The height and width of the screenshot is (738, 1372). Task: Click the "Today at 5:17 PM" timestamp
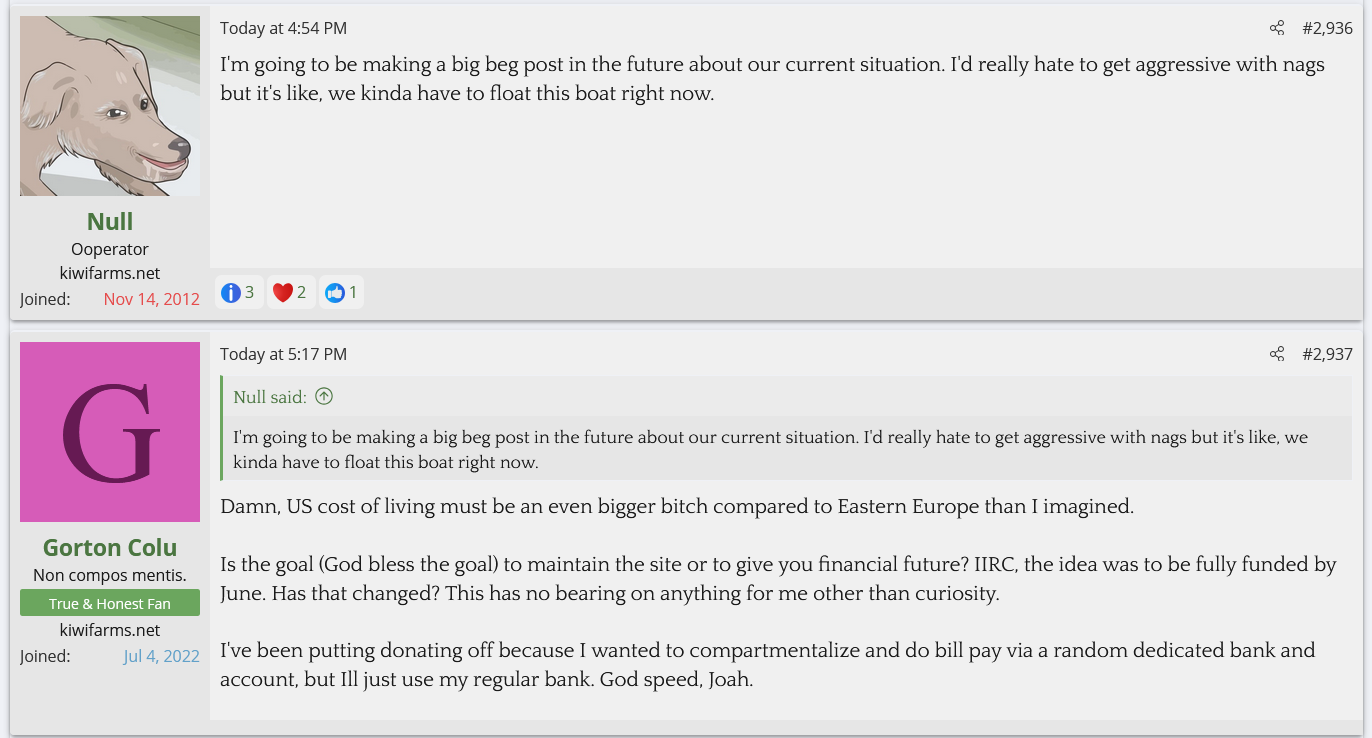[x=284, y=354]
